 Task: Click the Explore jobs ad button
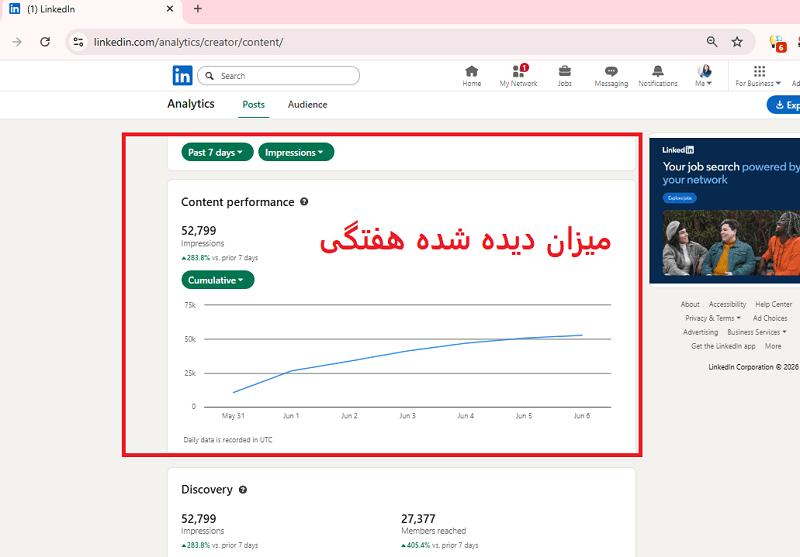(680, 198)
